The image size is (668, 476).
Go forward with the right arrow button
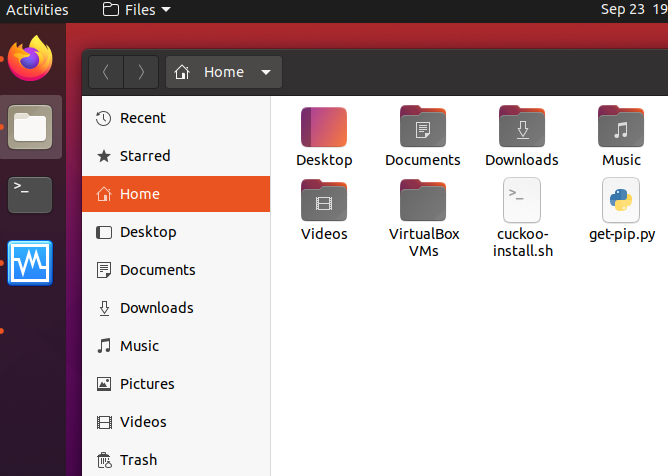tap(141, 72)
